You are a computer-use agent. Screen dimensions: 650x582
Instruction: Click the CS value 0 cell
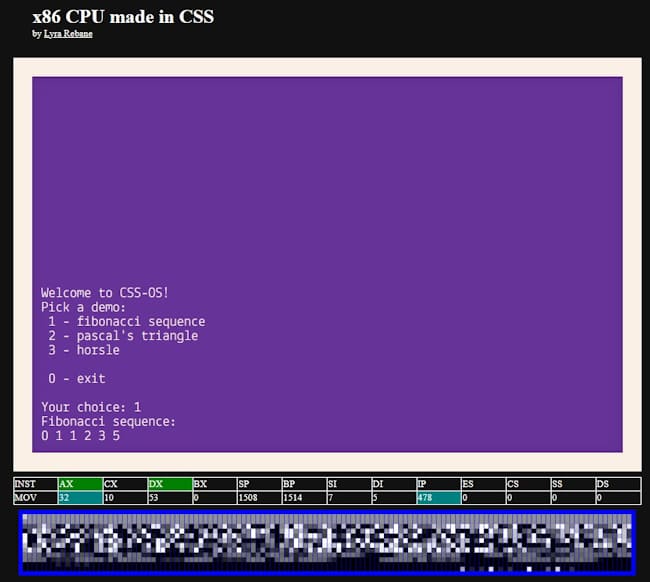pos(528,497)
